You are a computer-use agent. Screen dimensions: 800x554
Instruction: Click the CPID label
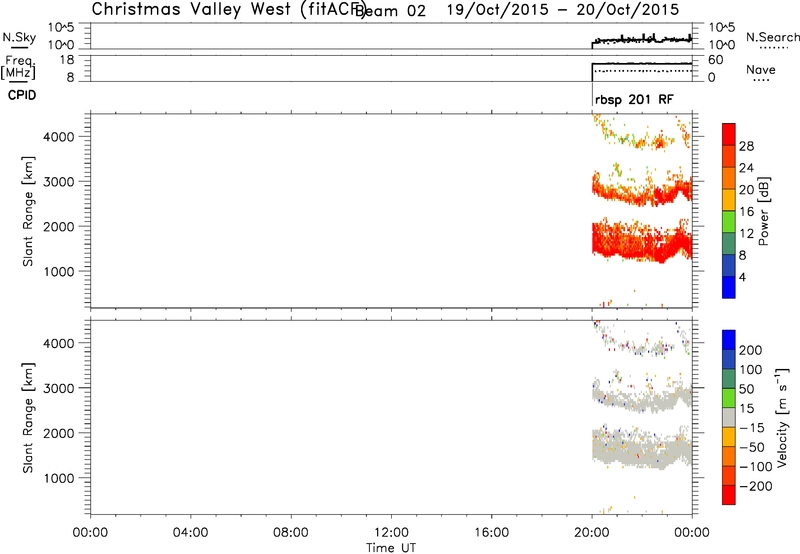[22, 95]
